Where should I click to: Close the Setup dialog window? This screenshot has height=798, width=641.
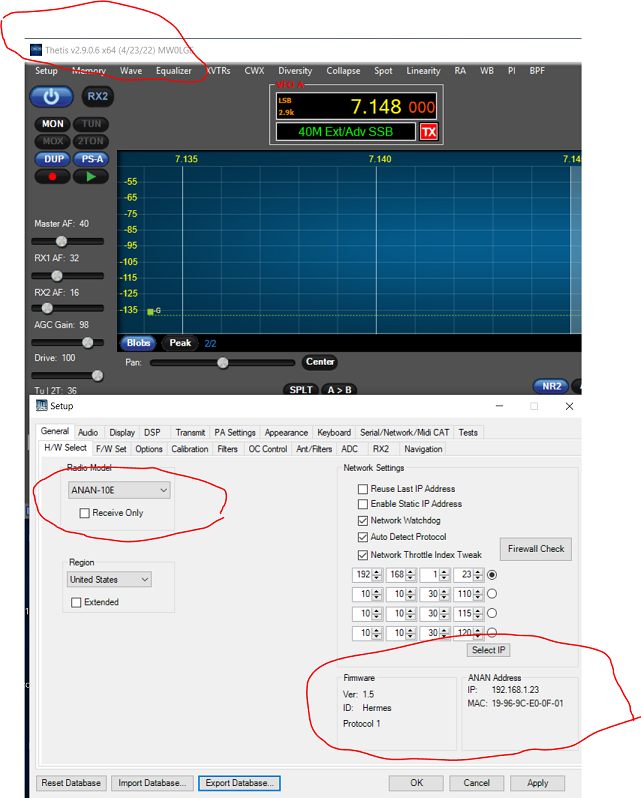coord(569,406)
